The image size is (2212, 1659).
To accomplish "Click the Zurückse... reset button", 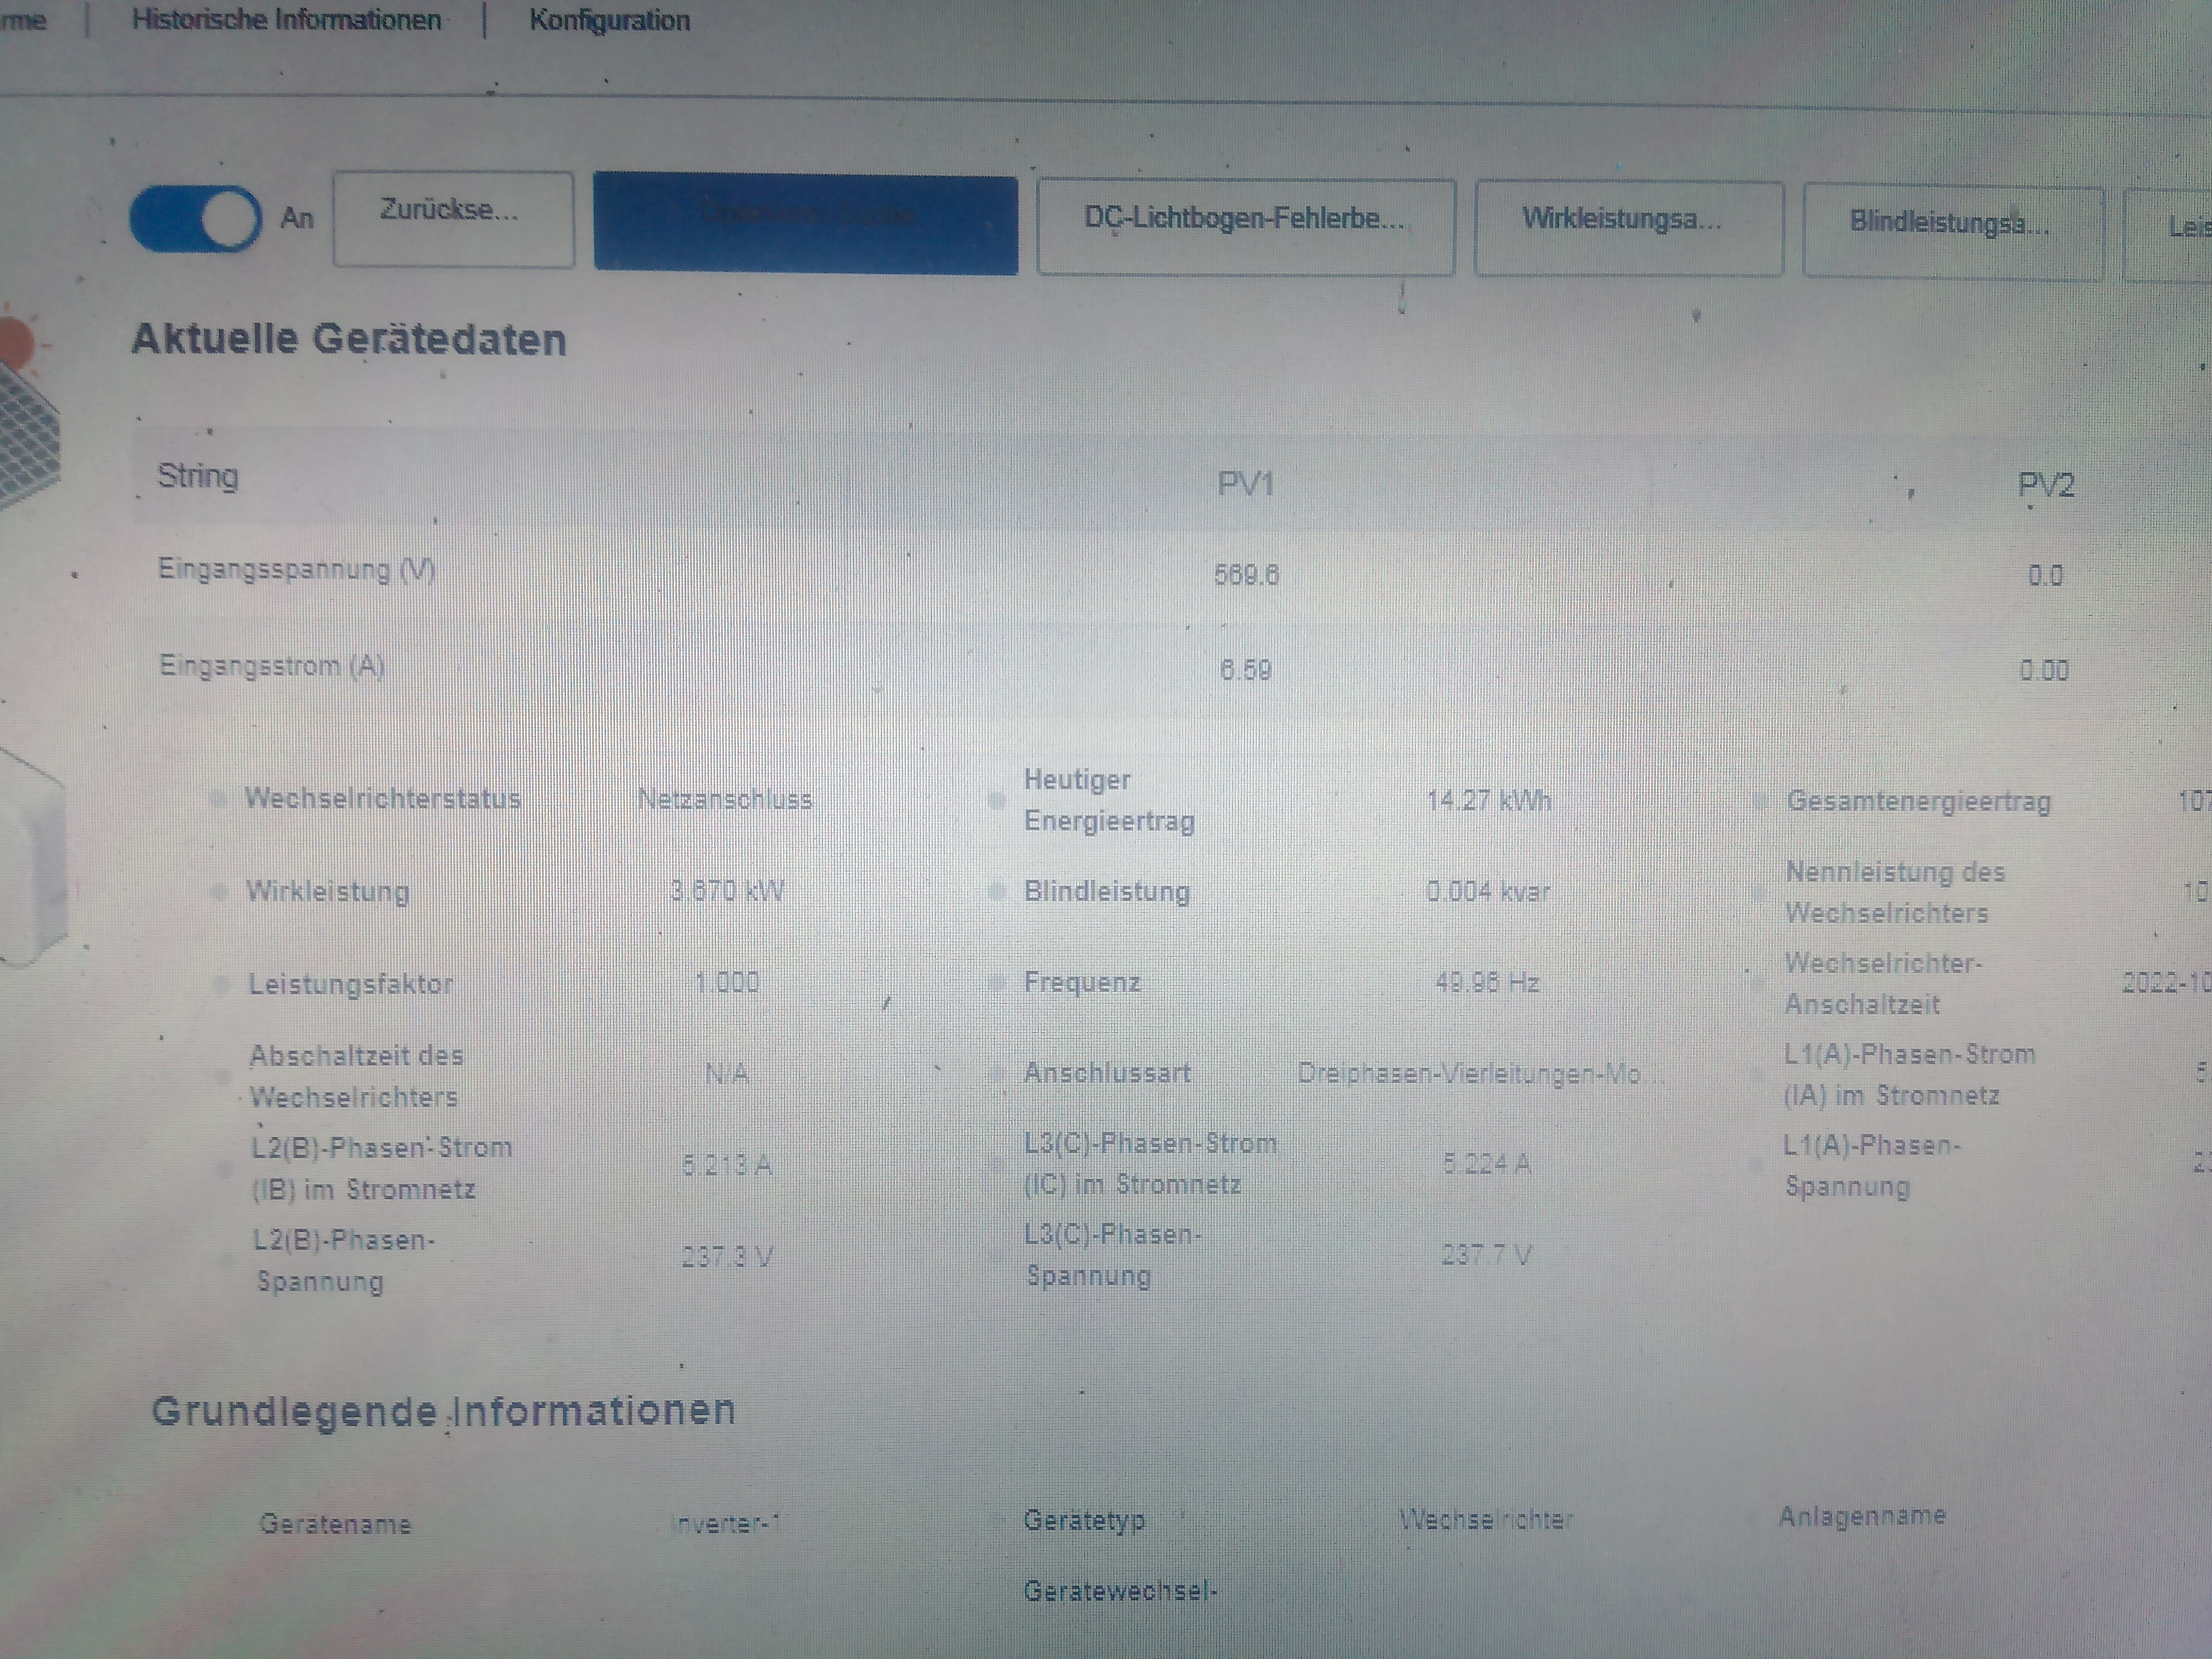I will point(453,218).
